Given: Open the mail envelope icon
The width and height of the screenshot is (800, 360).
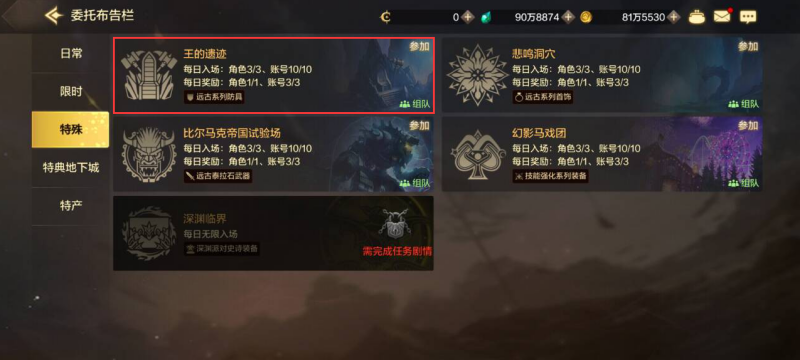Looking at the screenshot, I should (x=721, y=16).
